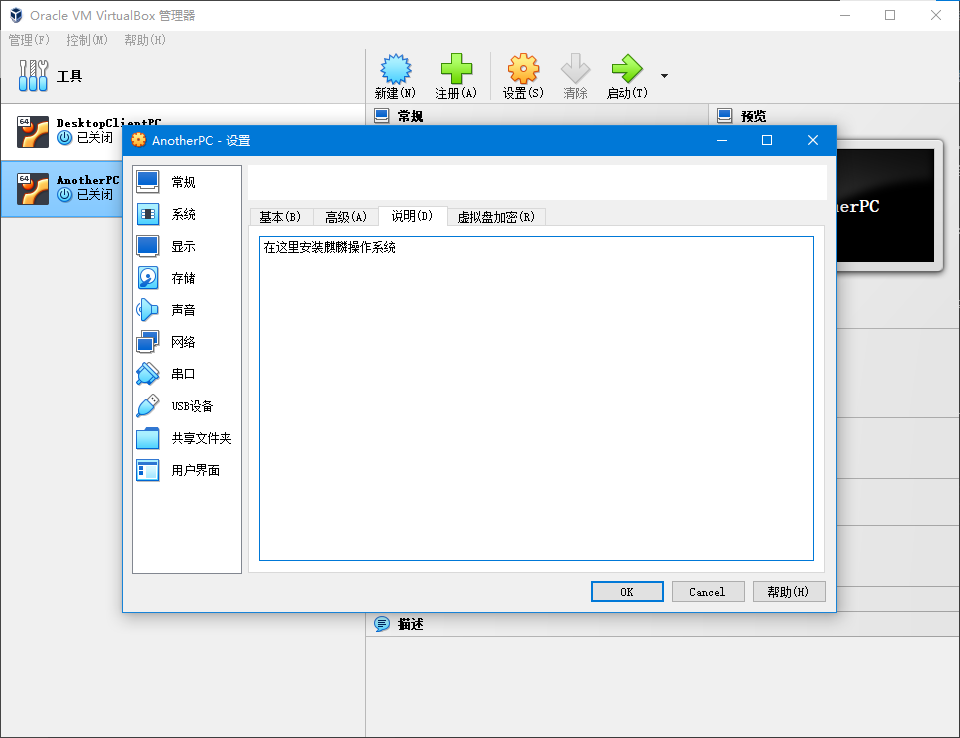Click the 预览 Preview section header icon
This screenshot has width=960, height=738.
pyautogui.click(x=724, y=116)
